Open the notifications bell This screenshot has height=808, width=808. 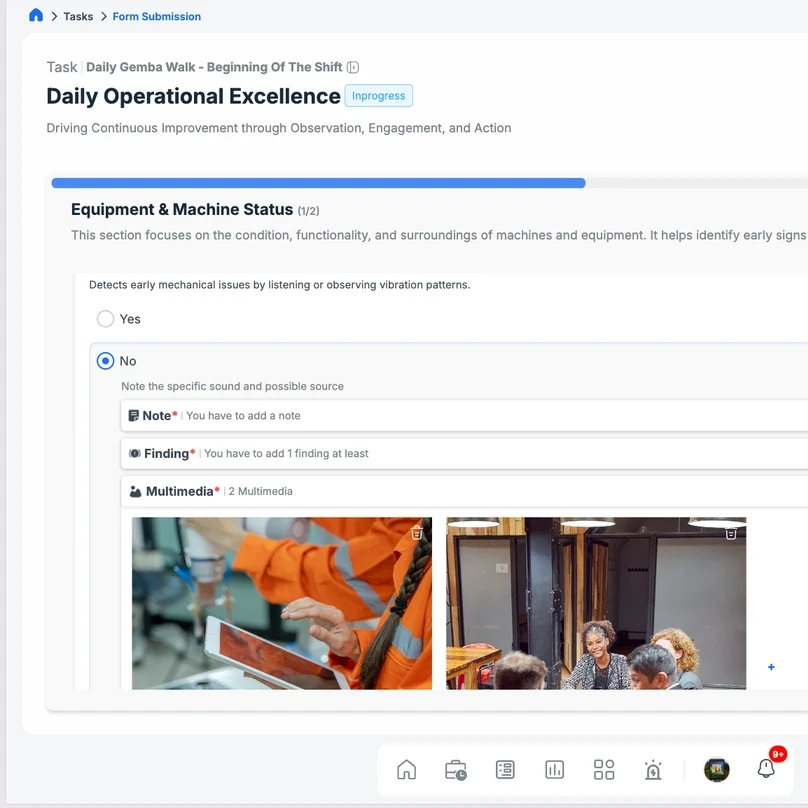[x=766, y=769]
